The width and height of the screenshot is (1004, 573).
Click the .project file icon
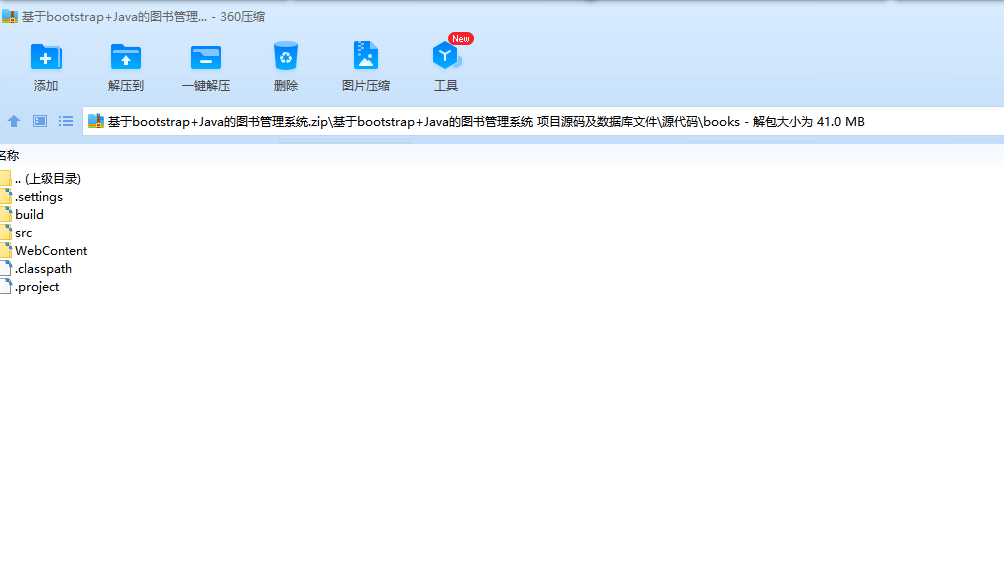[x=6, y=287]
